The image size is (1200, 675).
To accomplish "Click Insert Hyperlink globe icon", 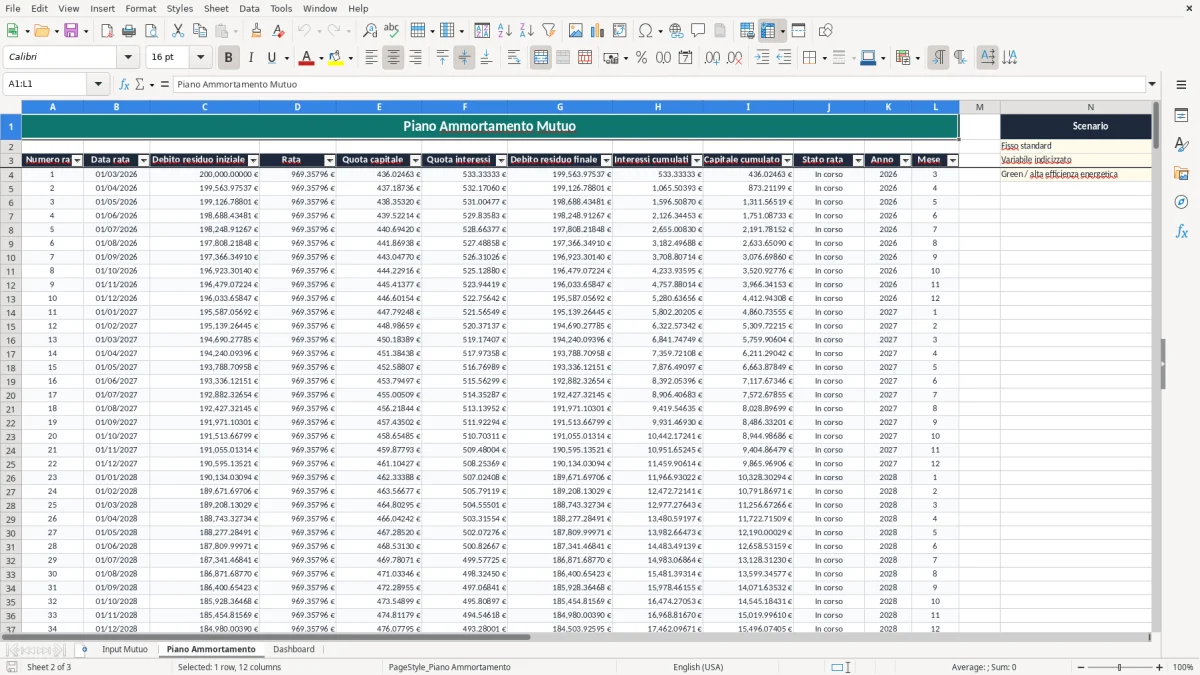I will [676, 31].
